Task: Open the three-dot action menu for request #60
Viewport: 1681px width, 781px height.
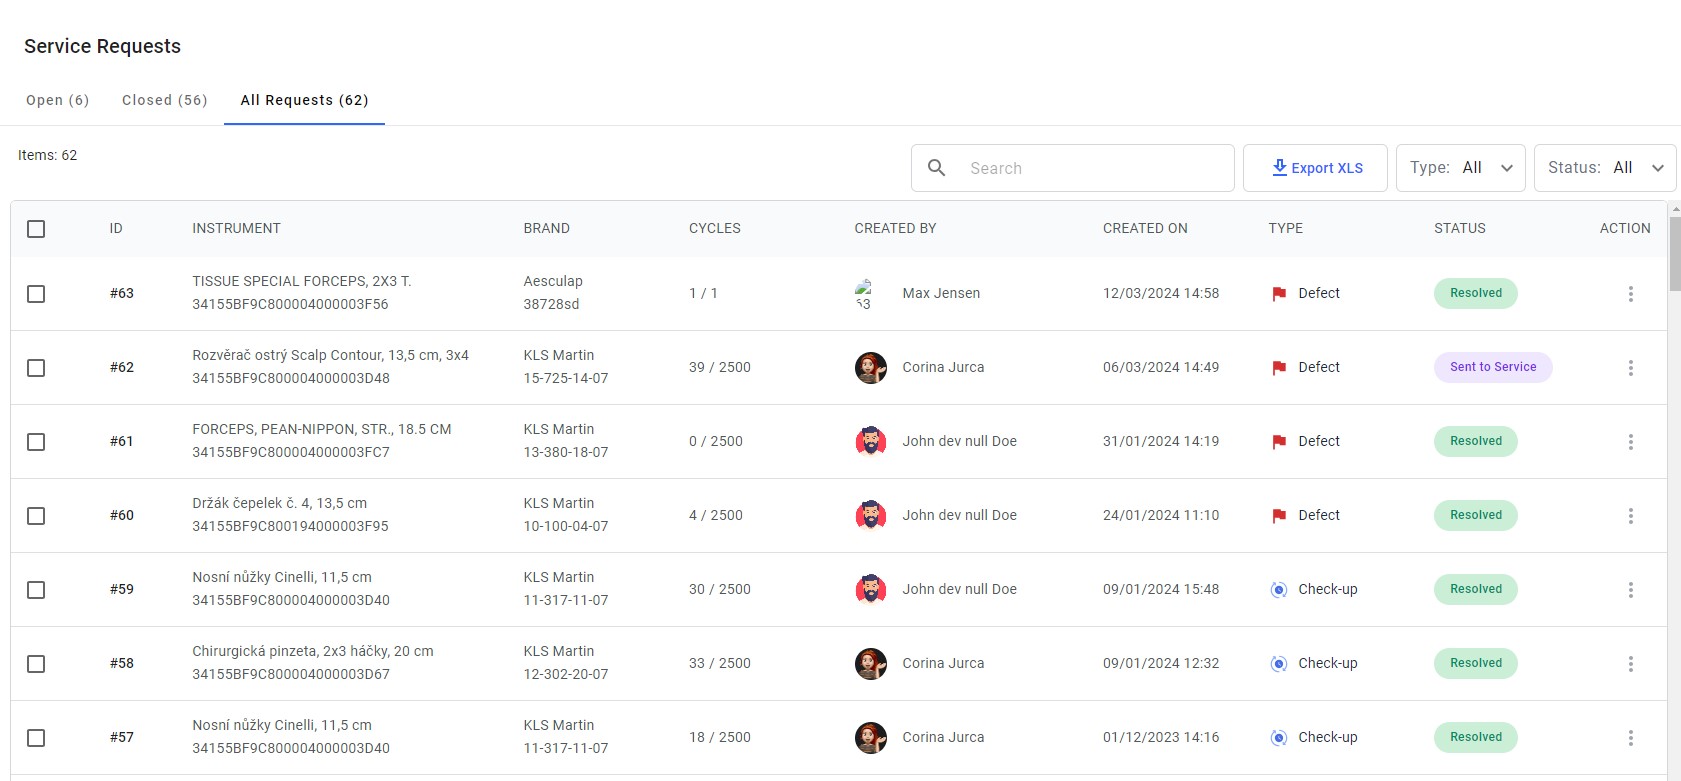Action: point(1630,516)
